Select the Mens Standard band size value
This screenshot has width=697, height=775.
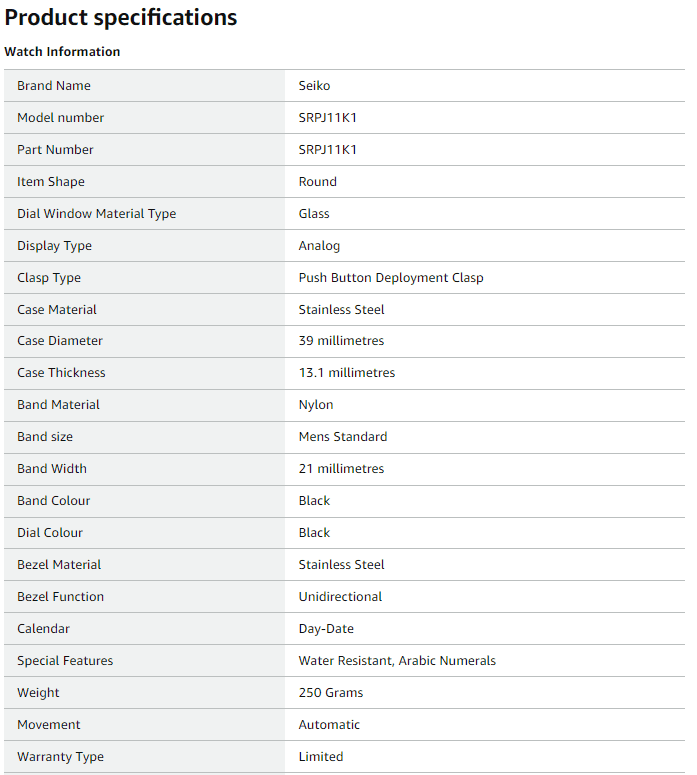click(343, 437)
